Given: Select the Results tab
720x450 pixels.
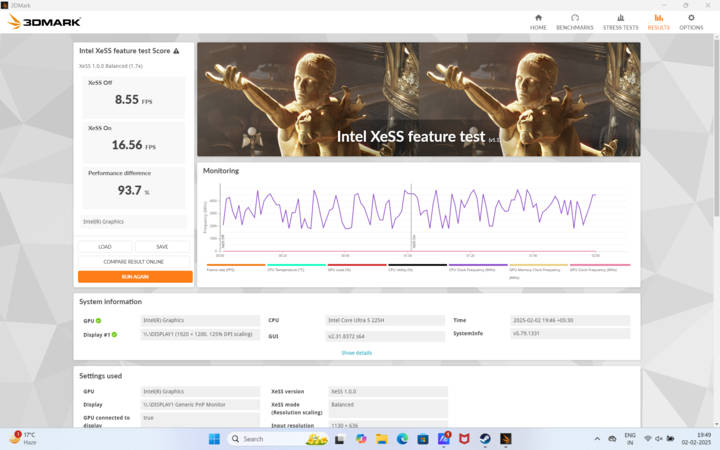Looking at the screenshot, I should pos(658,21).
